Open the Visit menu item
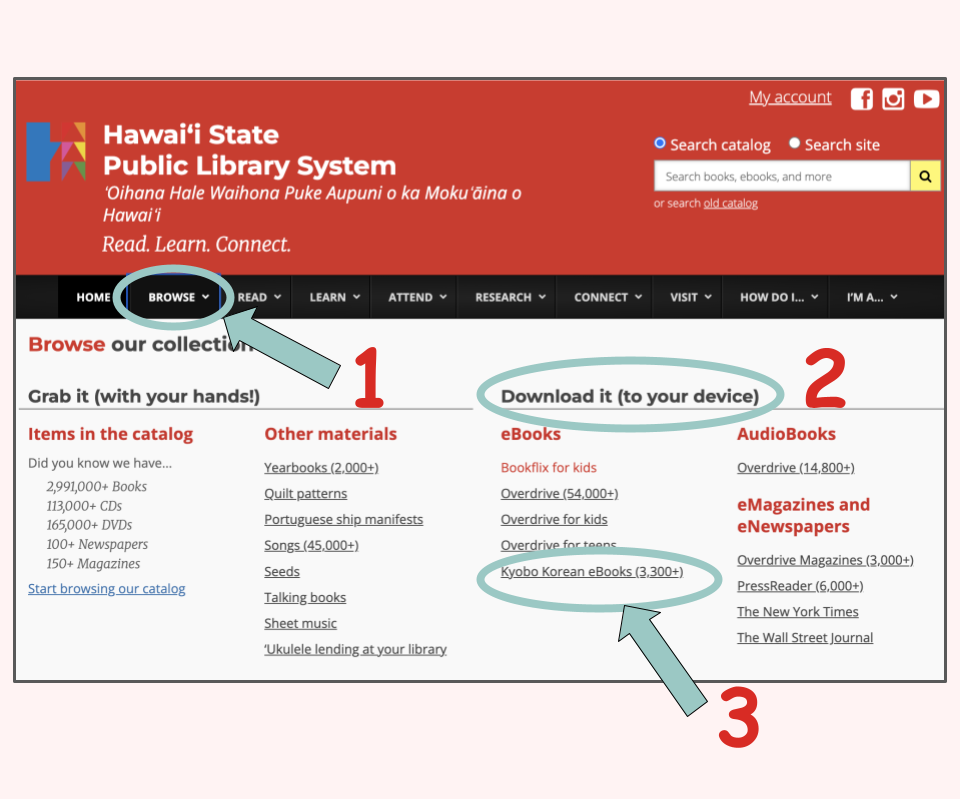The height and width of the screenshot is (799, 960). pyautogui.click(x=690, y=297)
